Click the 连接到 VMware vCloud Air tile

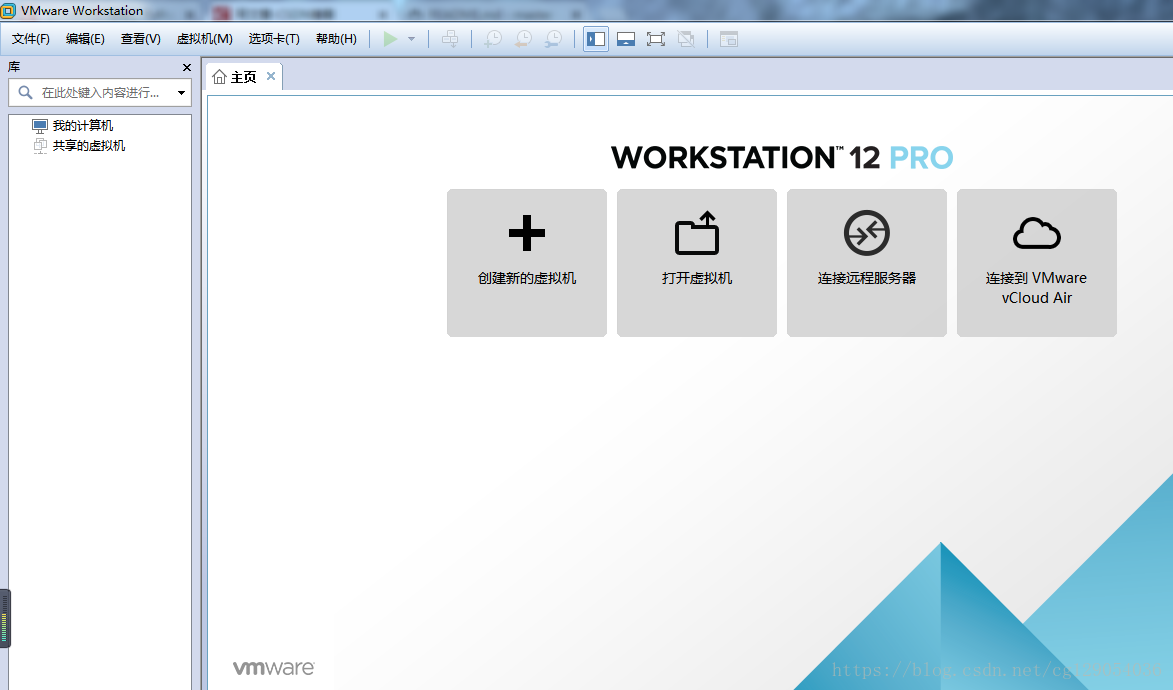click(x=1037, y=263)
